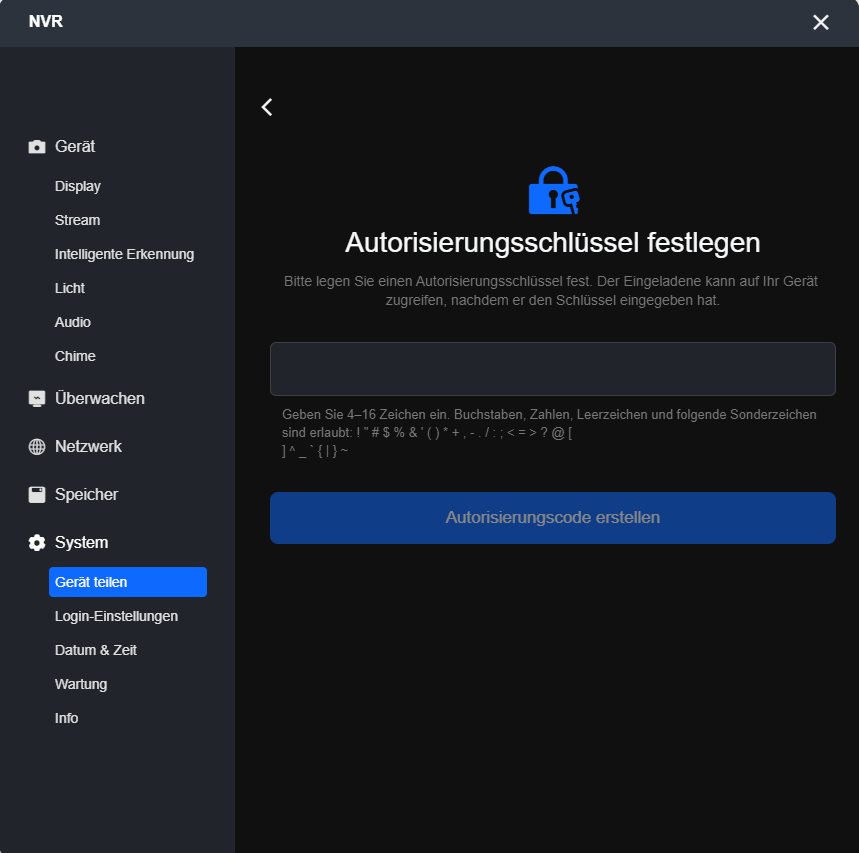Expand the Überwachen section

[x=100, y=399]
